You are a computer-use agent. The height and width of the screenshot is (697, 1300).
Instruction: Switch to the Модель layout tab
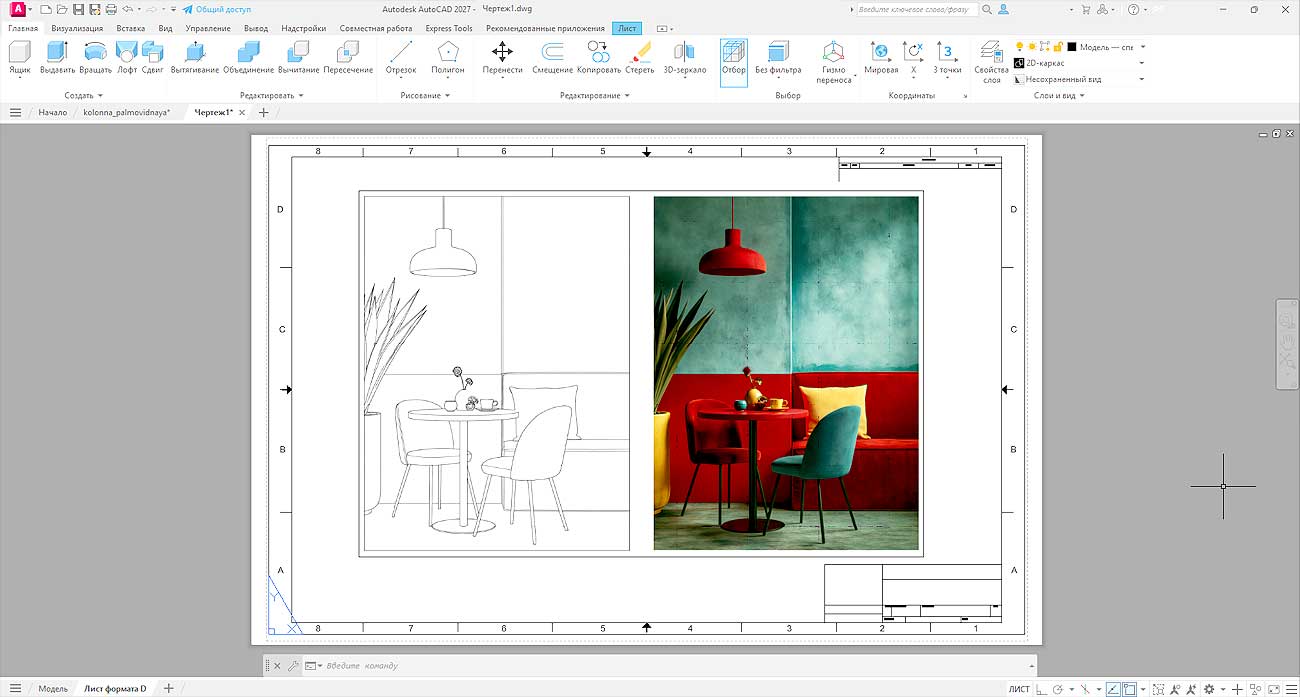53,689
